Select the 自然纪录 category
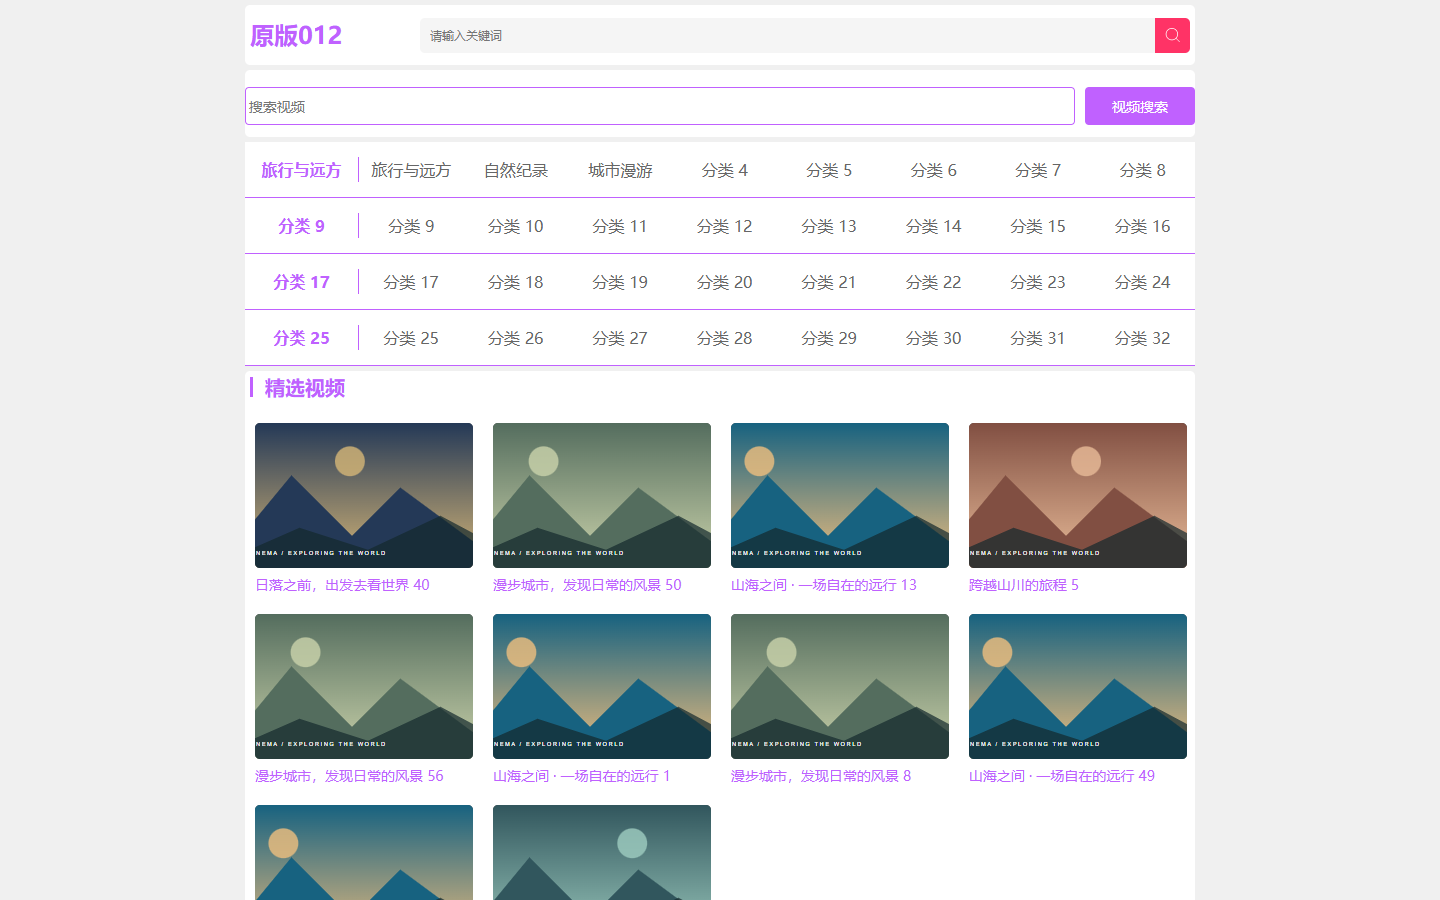This screenshot has width=1440, height=900. (516, 170)
